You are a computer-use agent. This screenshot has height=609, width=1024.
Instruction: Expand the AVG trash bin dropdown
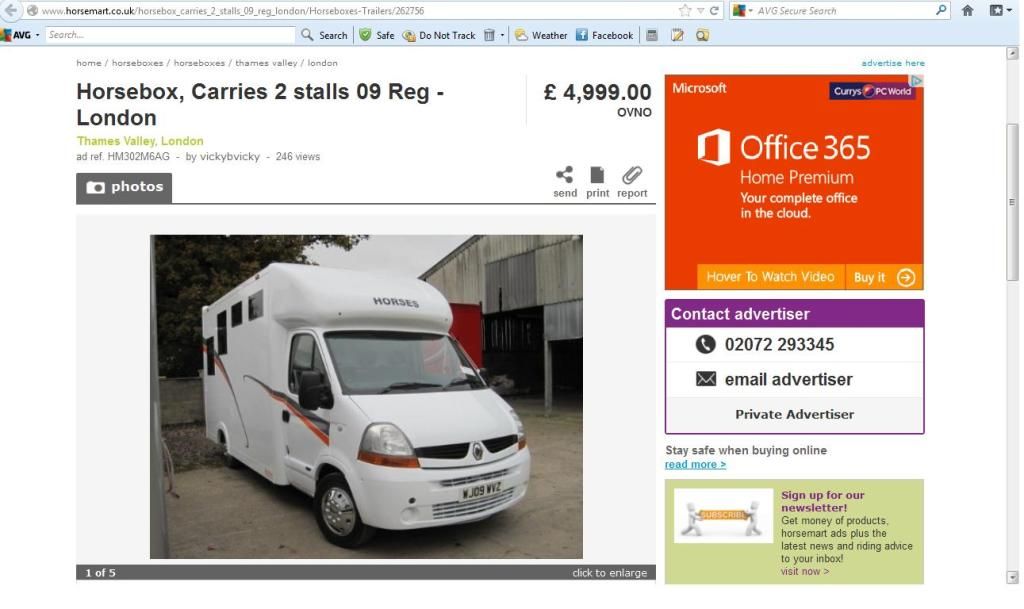tap(503, 35)
